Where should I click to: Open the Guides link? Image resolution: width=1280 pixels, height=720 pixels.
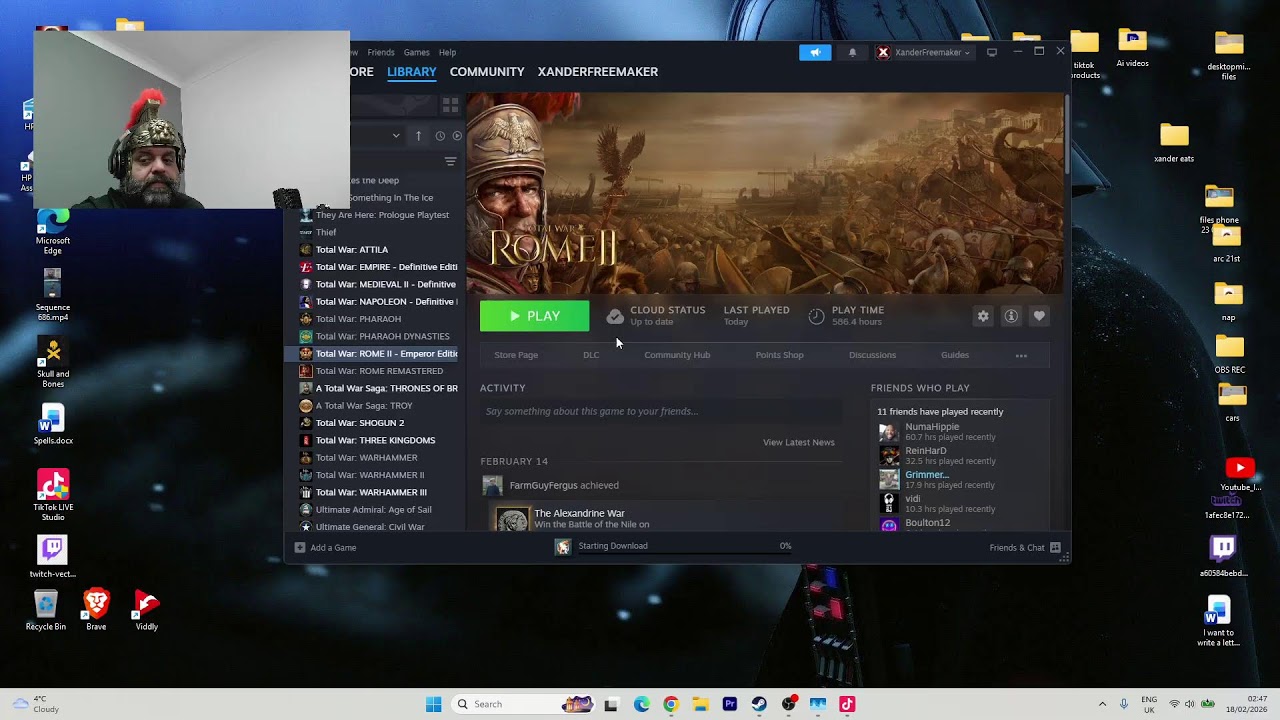955,355
